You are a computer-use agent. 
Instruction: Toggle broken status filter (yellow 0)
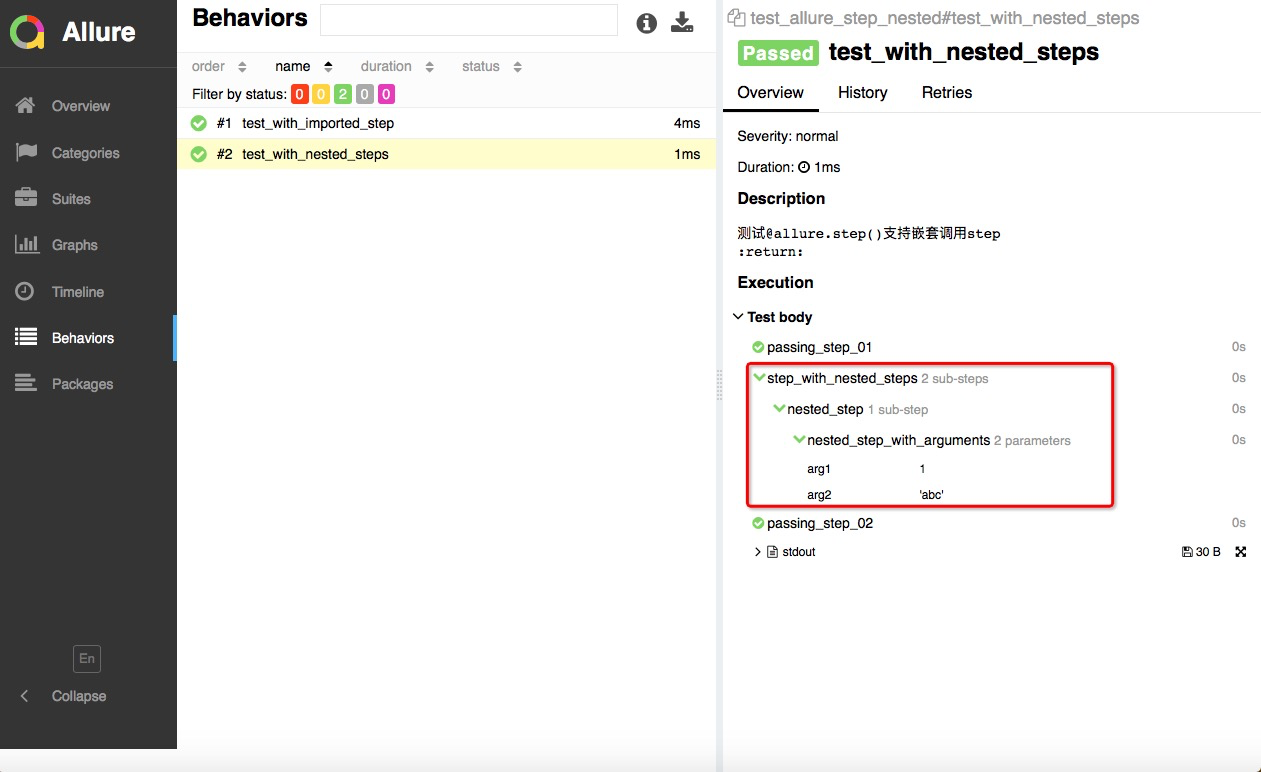click(321, 94)
